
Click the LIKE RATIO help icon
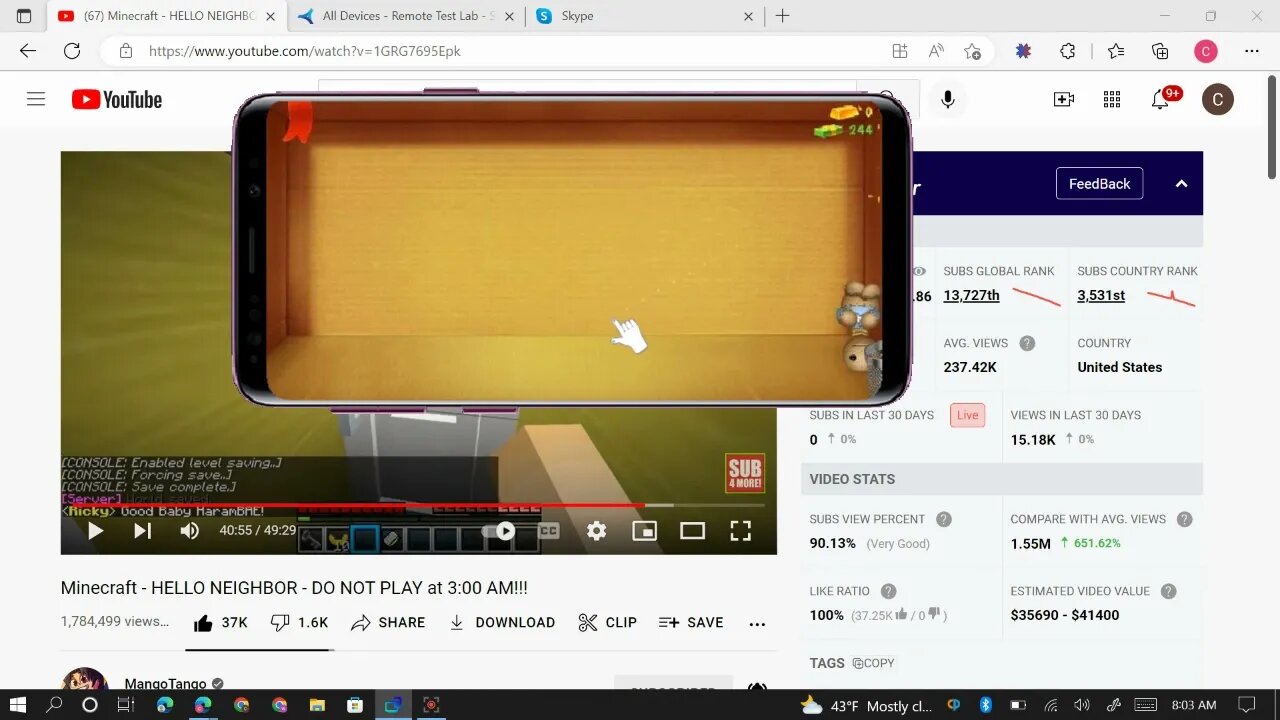click(x=888, y=591)
